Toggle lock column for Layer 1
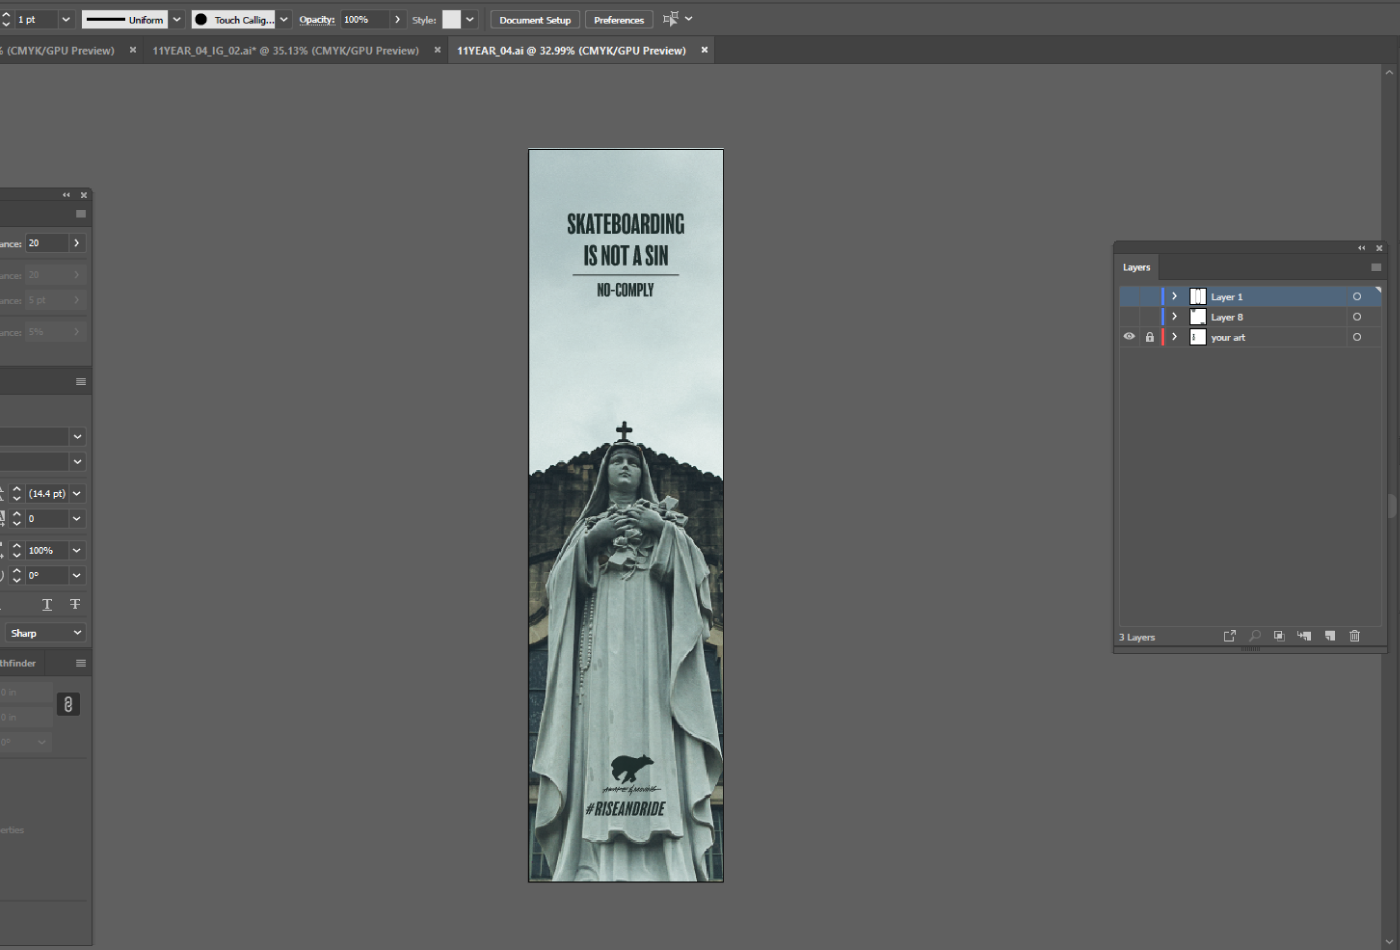 (x=1149, y=296)
